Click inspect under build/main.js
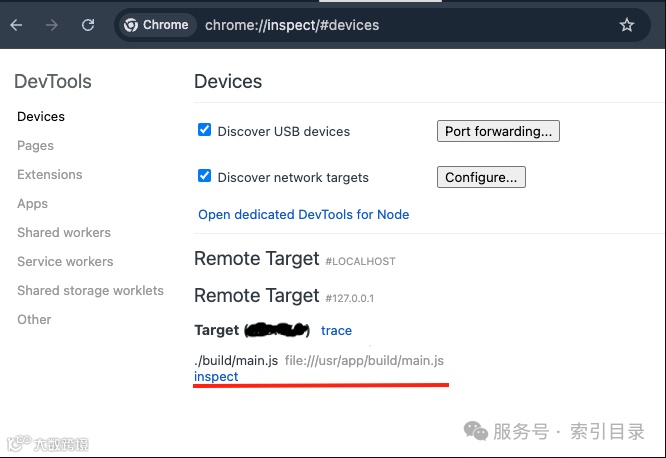 pyautogui.click(x=216, y=376)
